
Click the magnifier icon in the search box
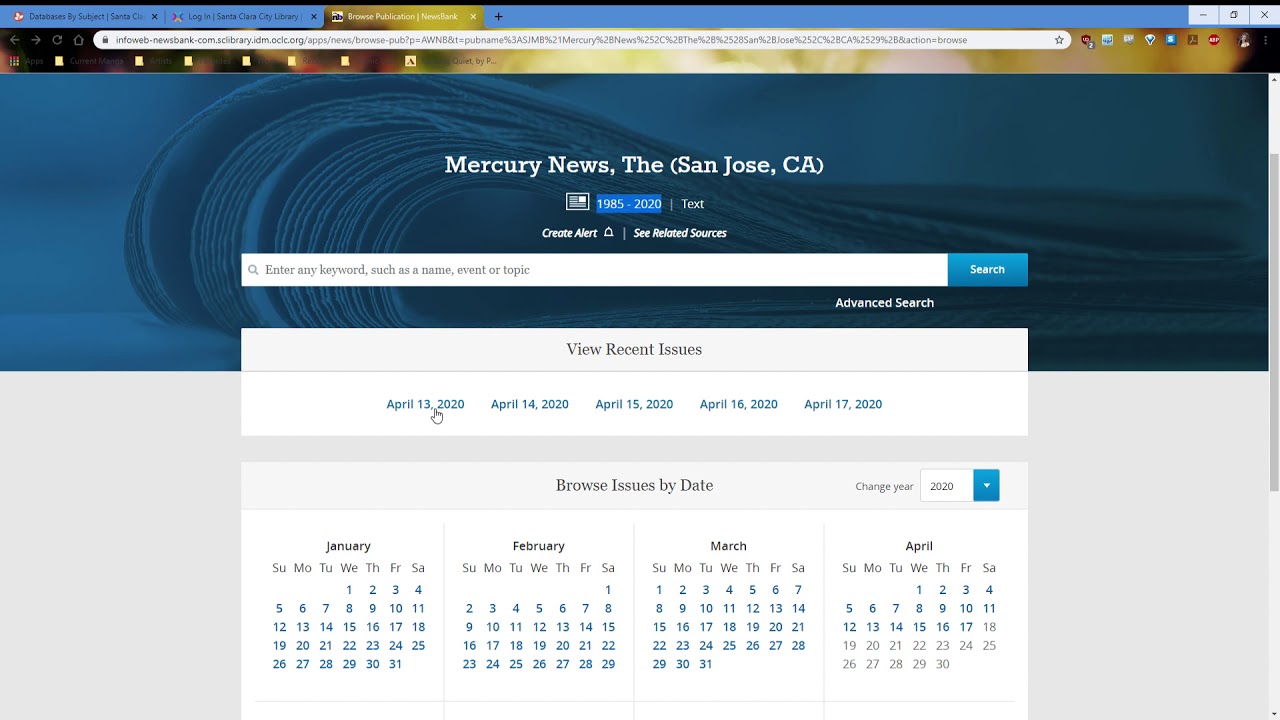coord(253,270)
